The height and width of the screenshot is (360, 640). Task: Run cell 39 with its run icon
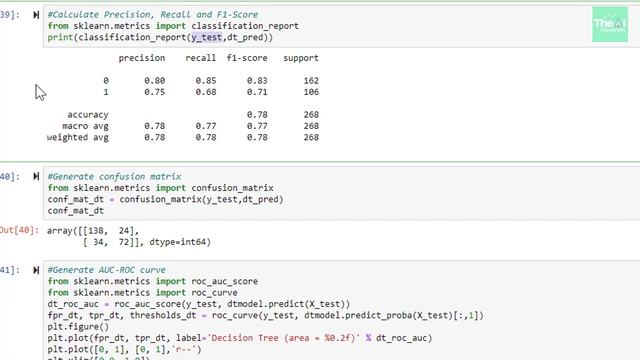[36, 15]
